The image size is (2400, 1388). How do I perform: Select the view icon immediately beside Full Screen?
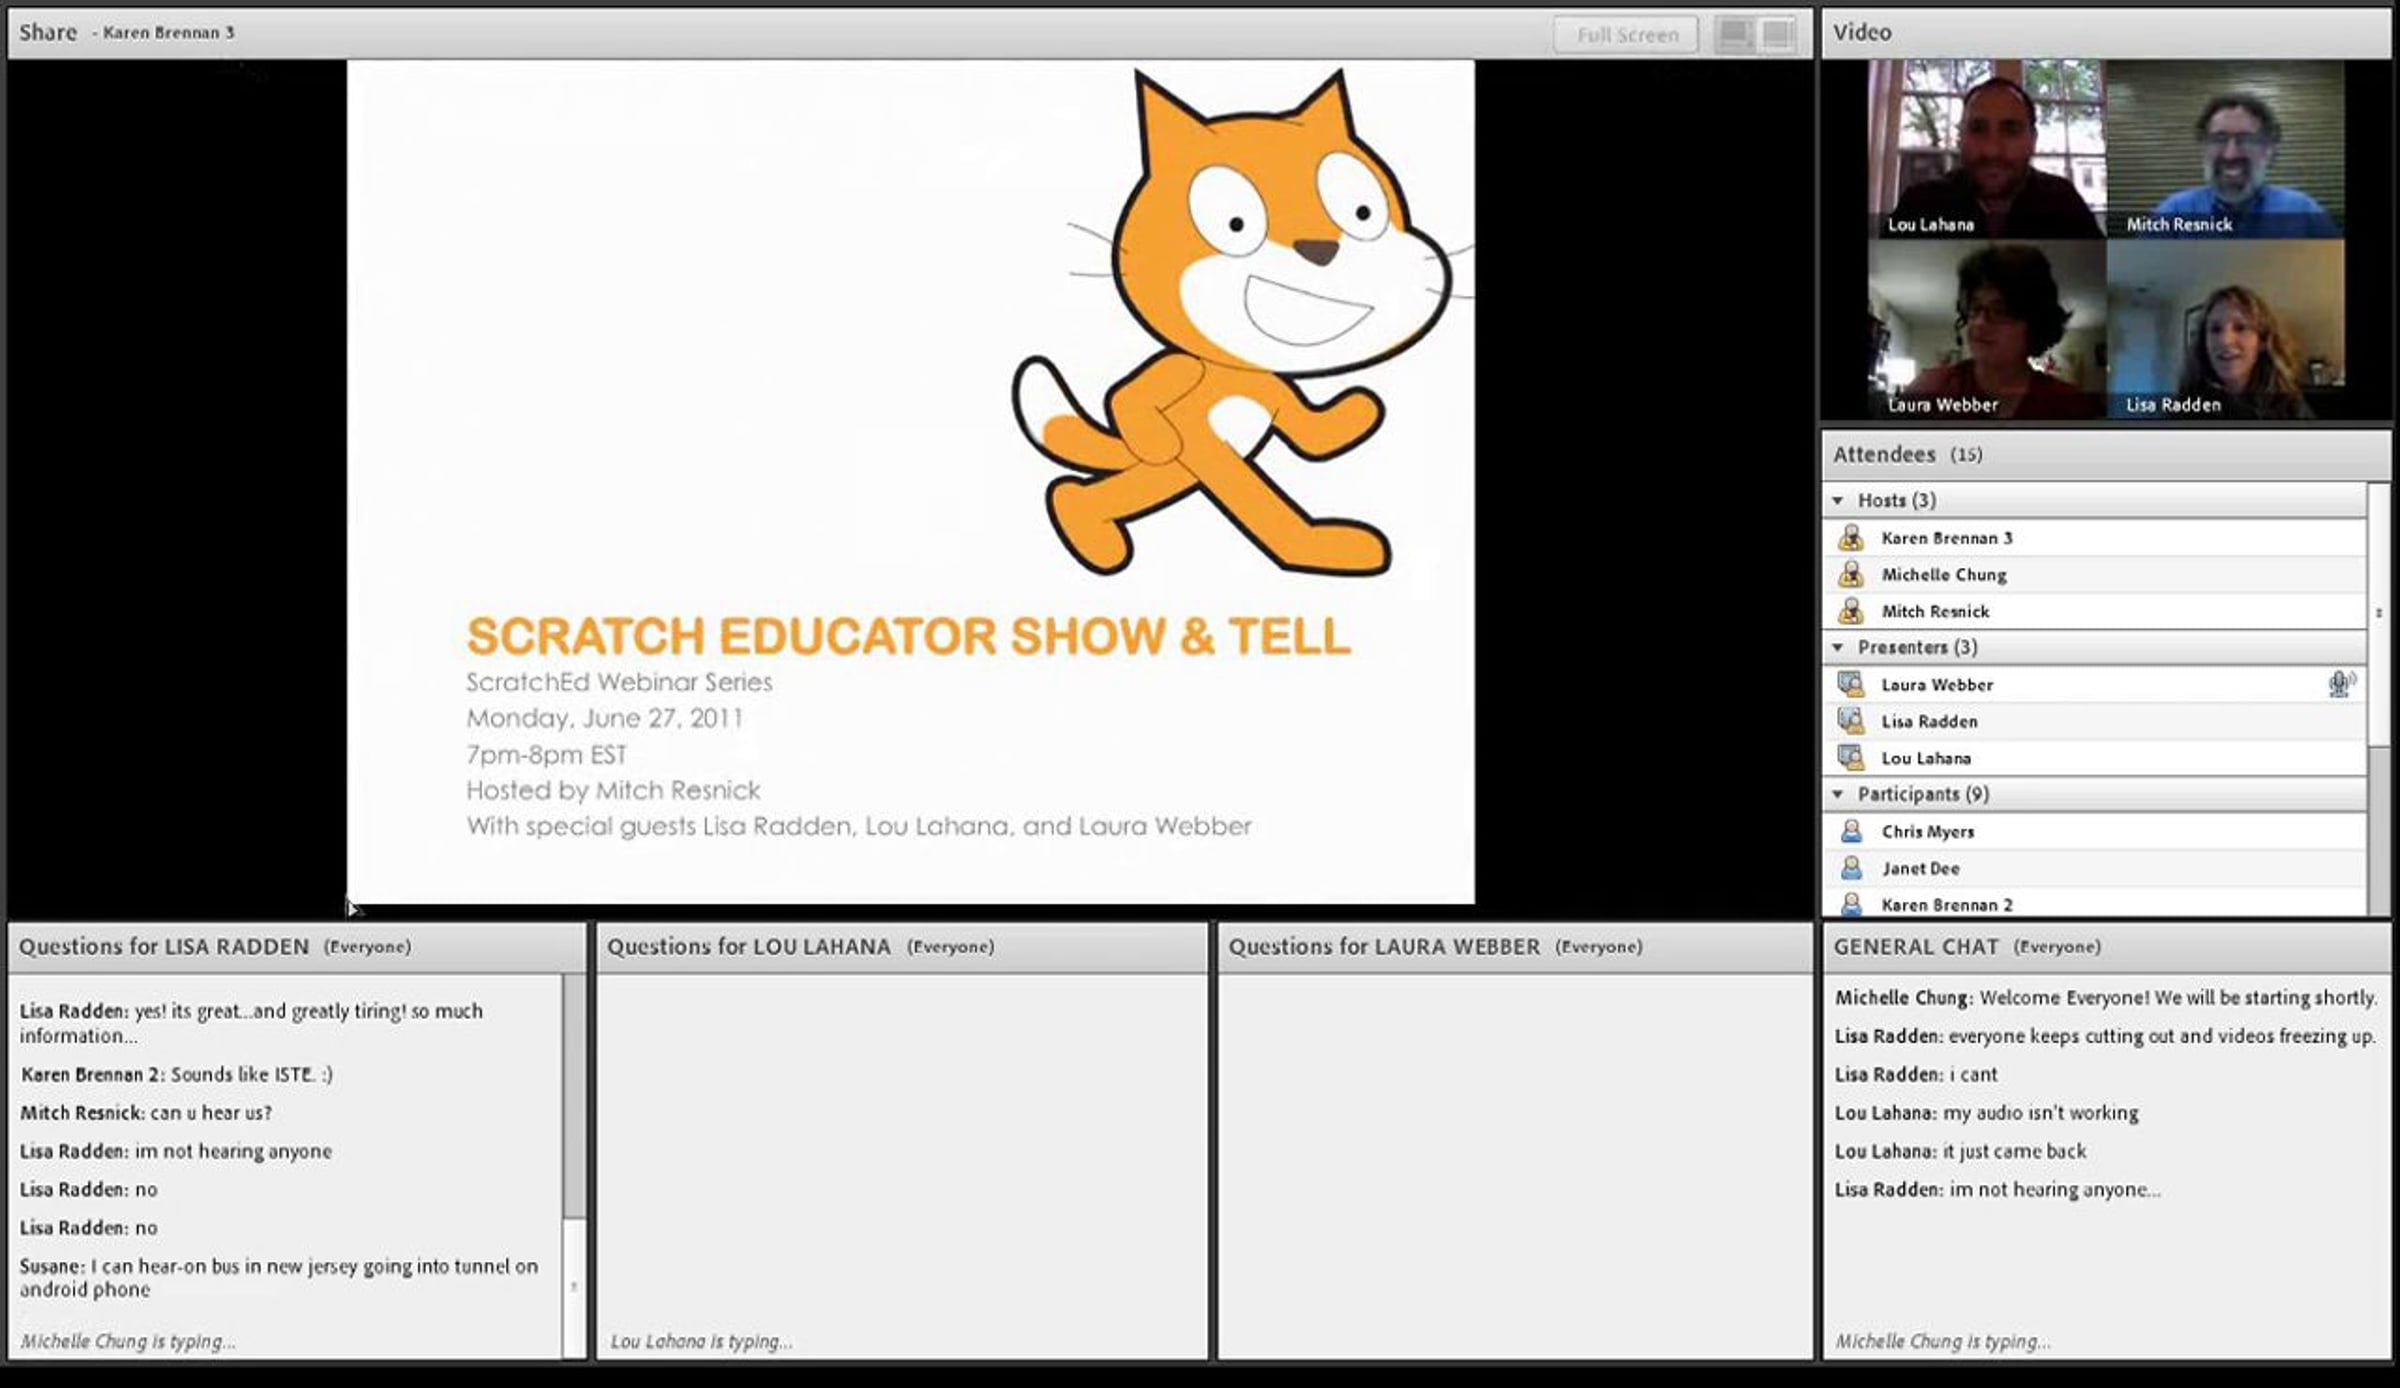click(1735, 35)
